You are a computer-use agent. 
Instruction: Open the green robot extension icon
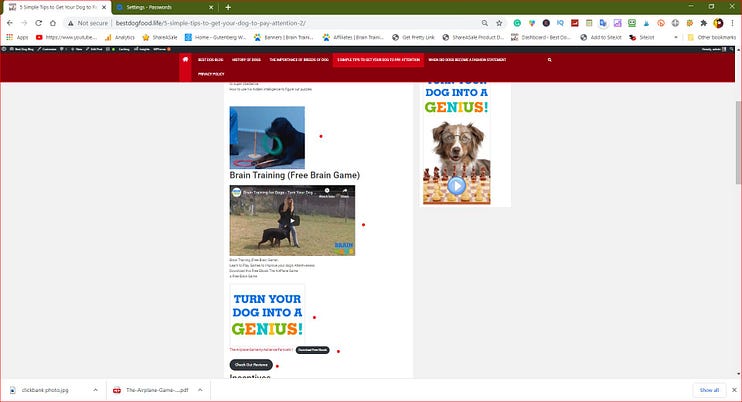(x=632, y=23)
